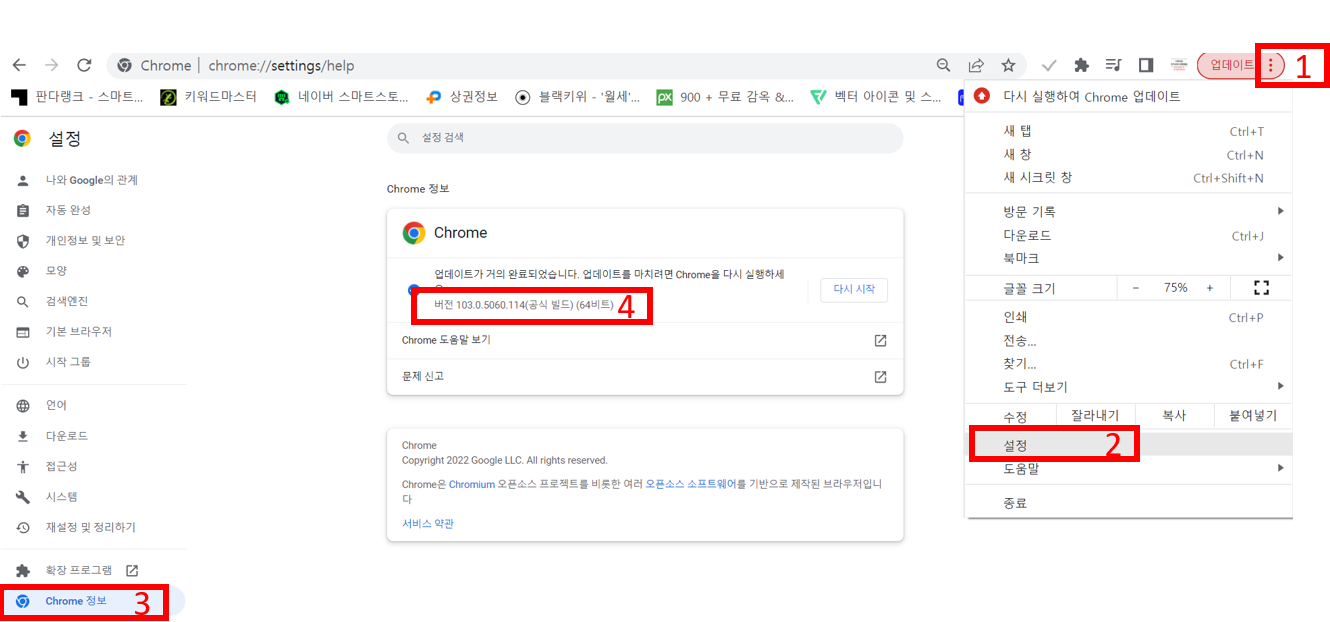
Task: Open the 서비스 약관 link
Action: pyautogui.click(x=428, y=523)
